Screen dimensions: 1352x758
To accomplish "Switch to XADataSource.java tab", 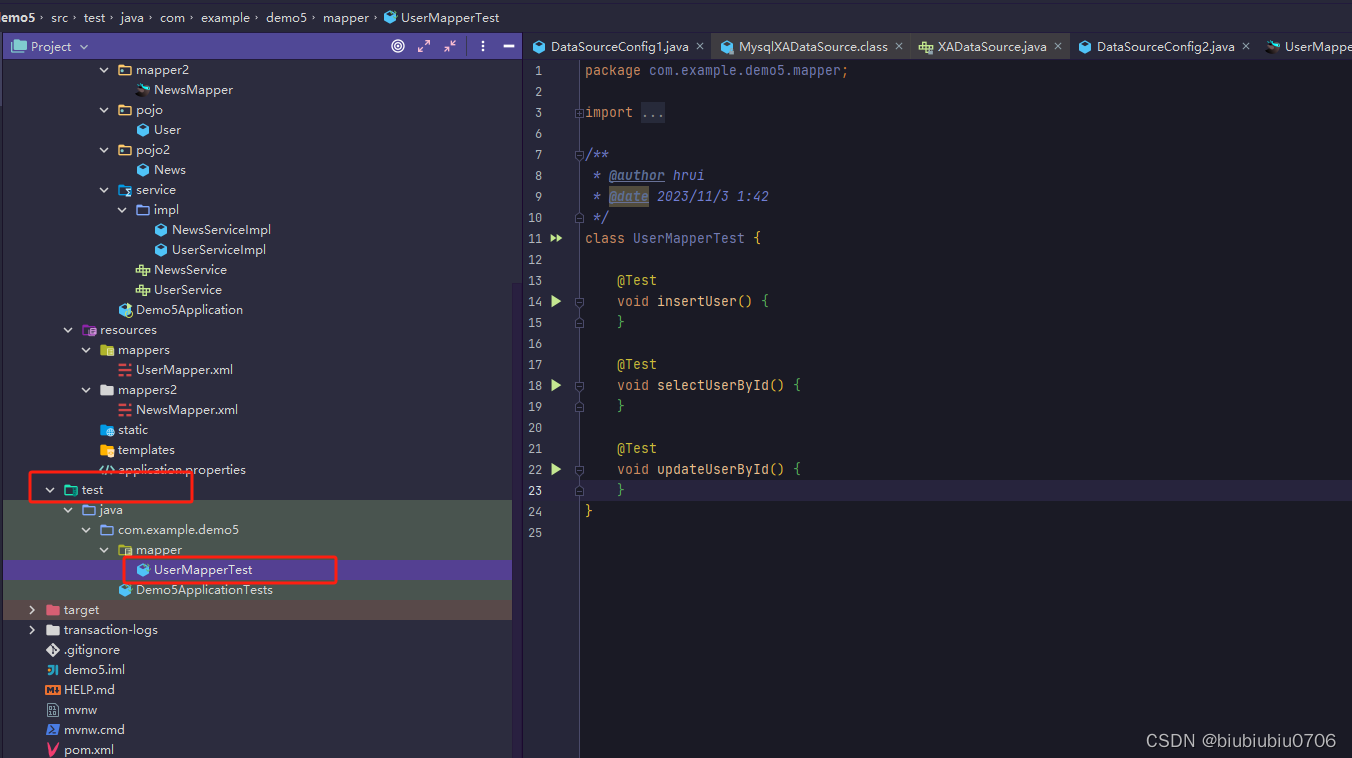I will pyautogui.click(x=992, y=47).
